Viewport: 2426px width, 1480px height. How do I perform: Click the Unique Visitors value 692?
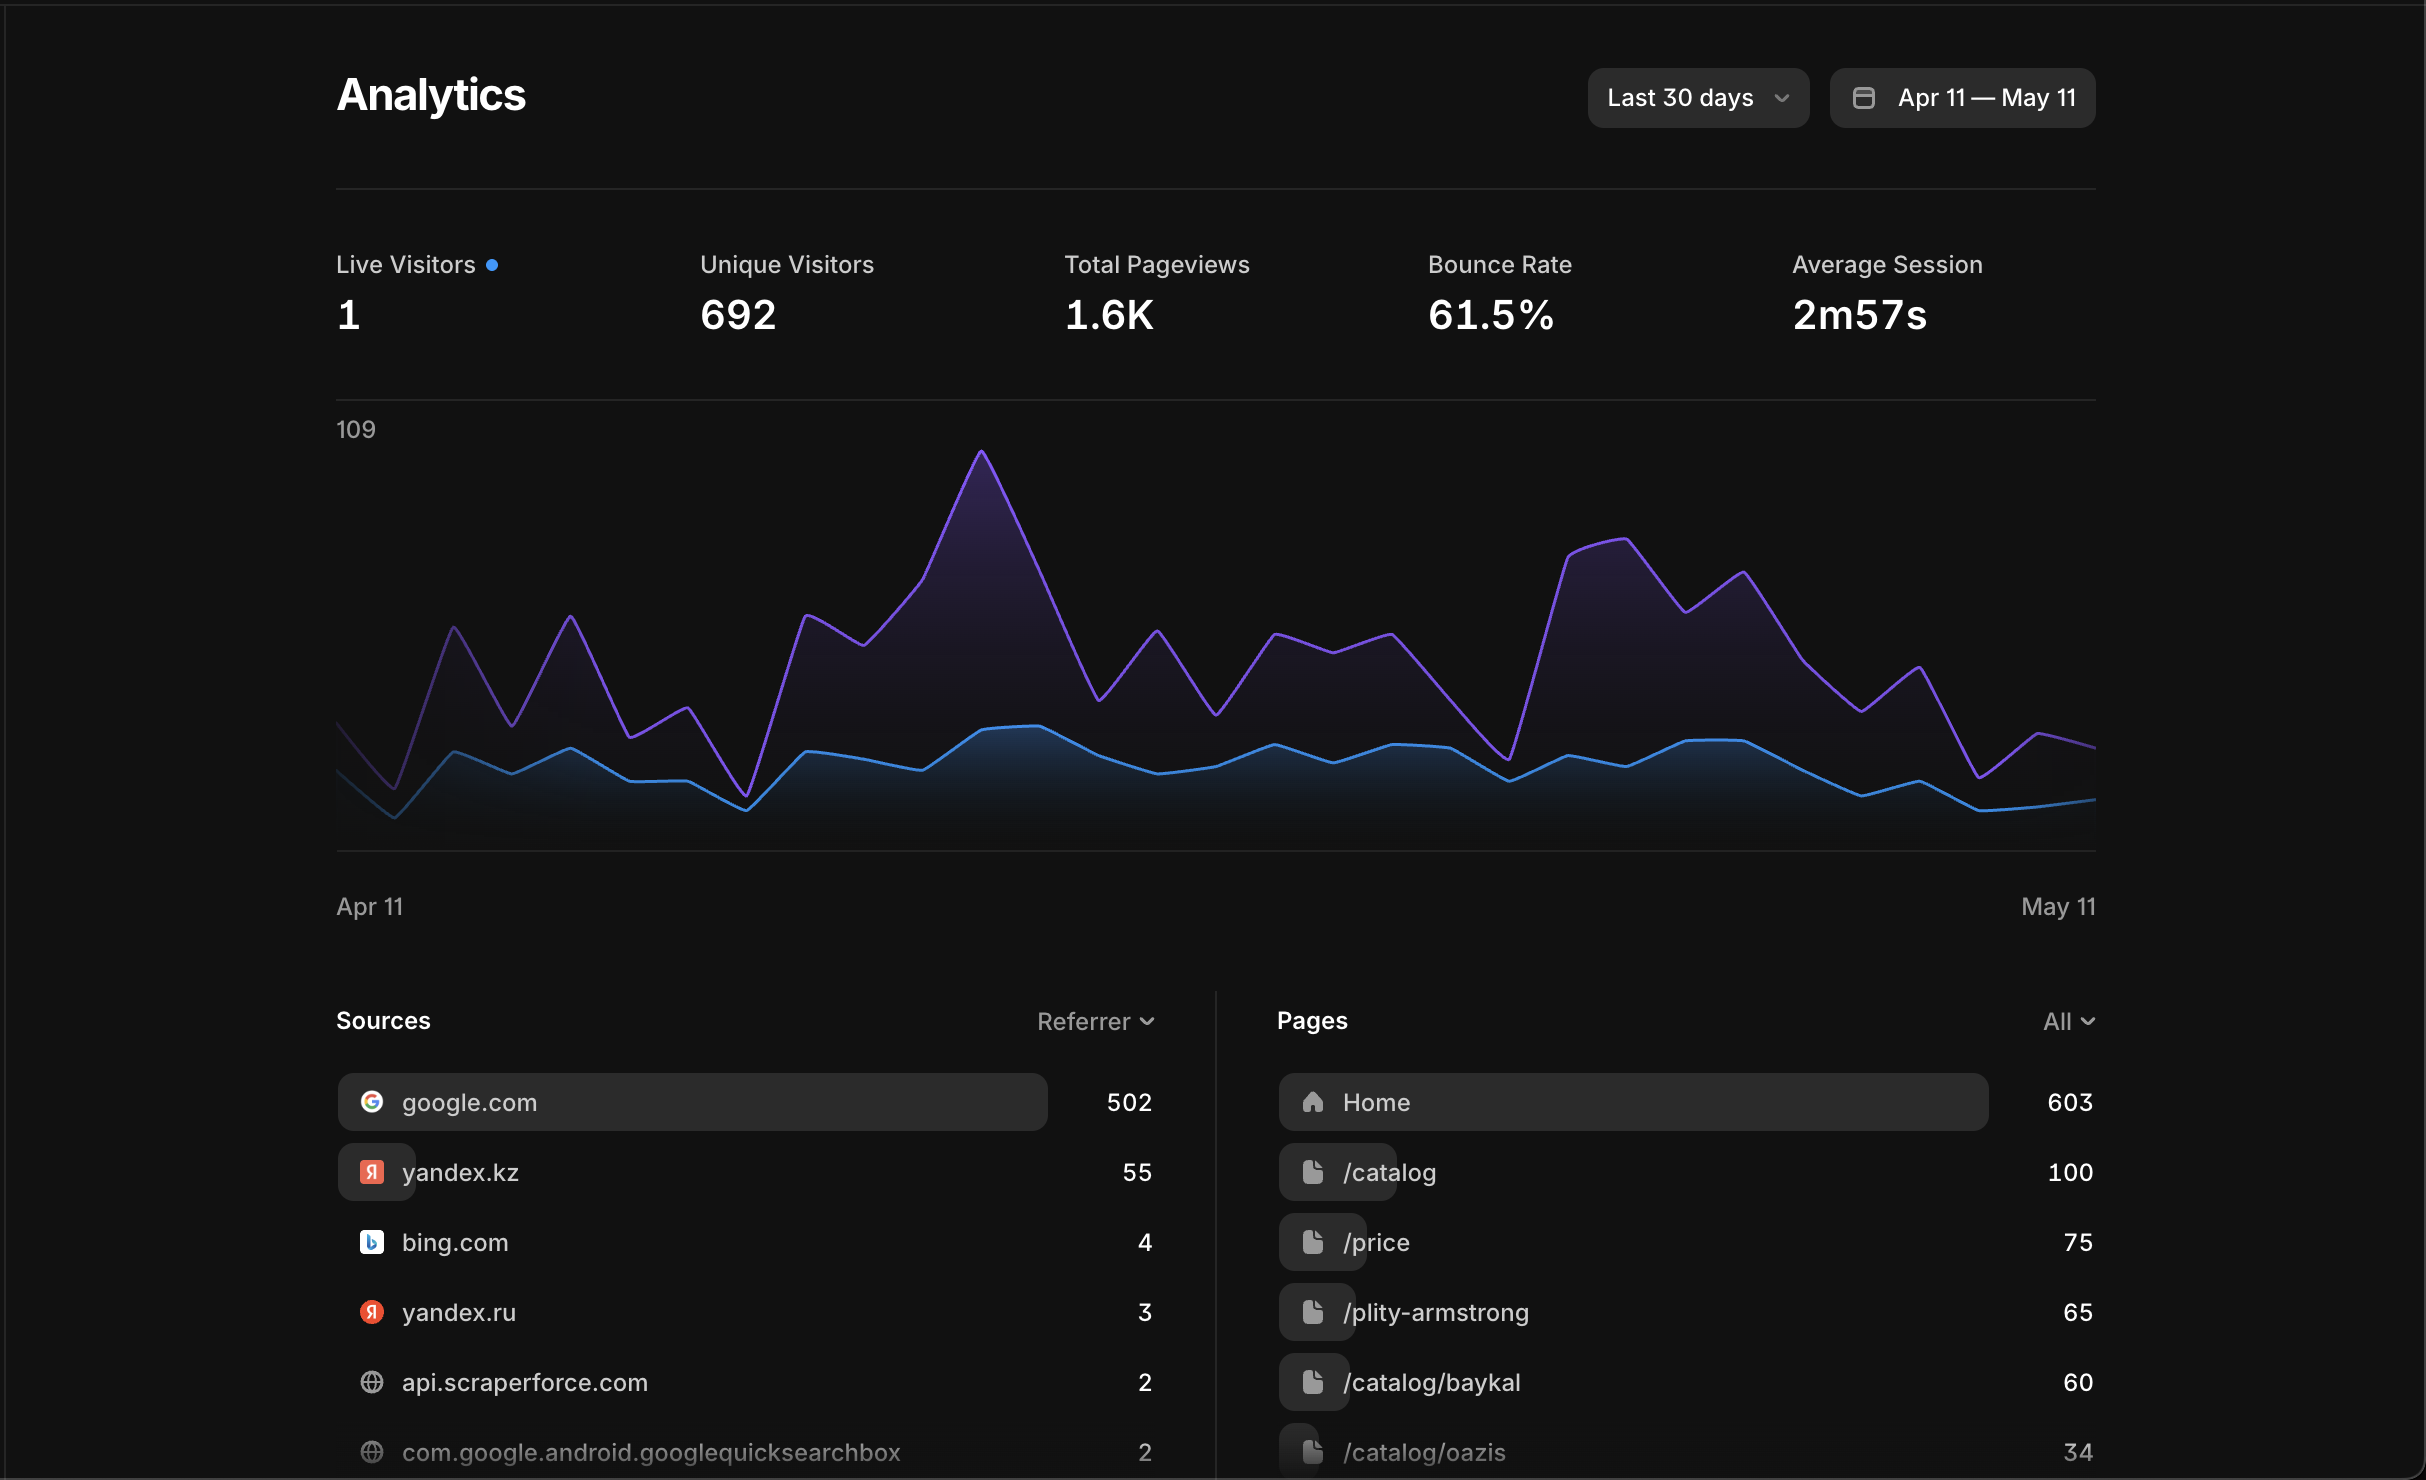(738, 315)
